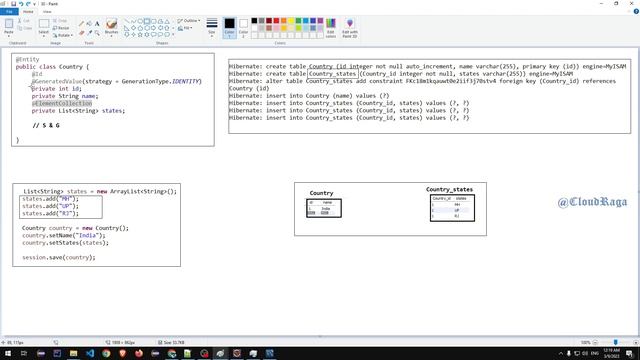640x360 pixels.
Task: Pick the Right triangle shape
Action: (x=127, y=28)
